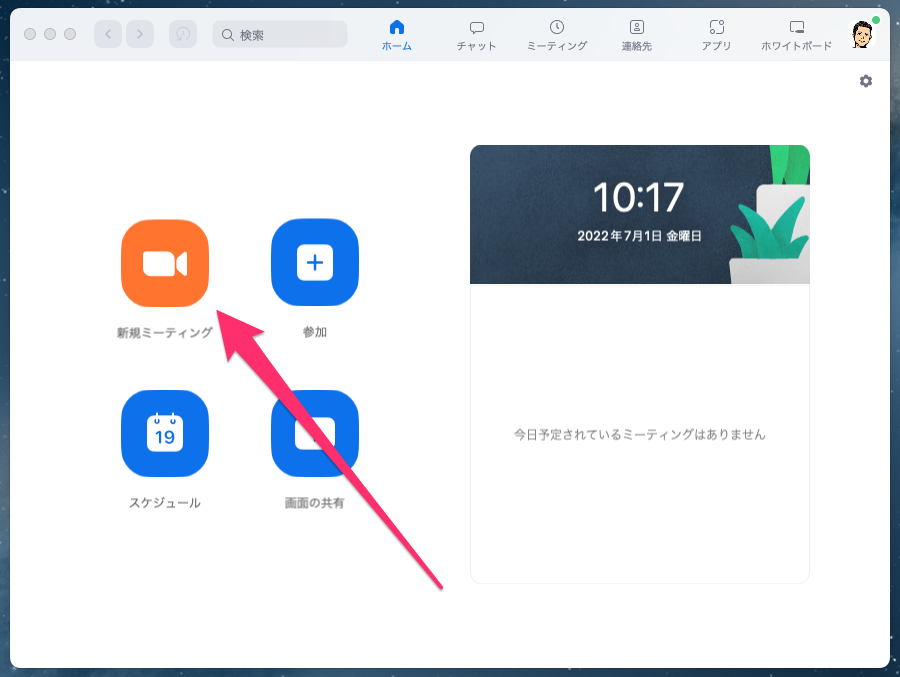
Task: Click the red close window button
Action: pyautogui.click(x=30, y=34)
